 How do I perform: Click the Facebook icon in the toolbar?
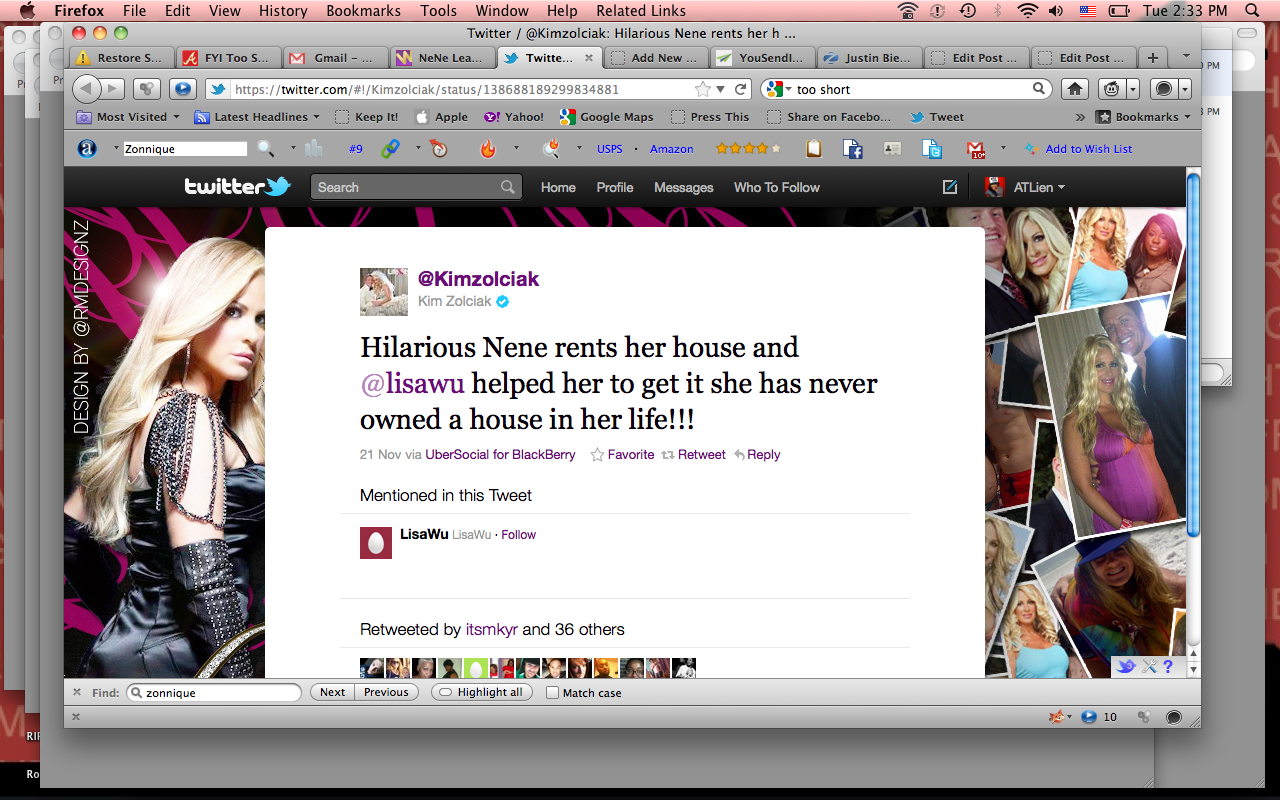tap(853, 149)
